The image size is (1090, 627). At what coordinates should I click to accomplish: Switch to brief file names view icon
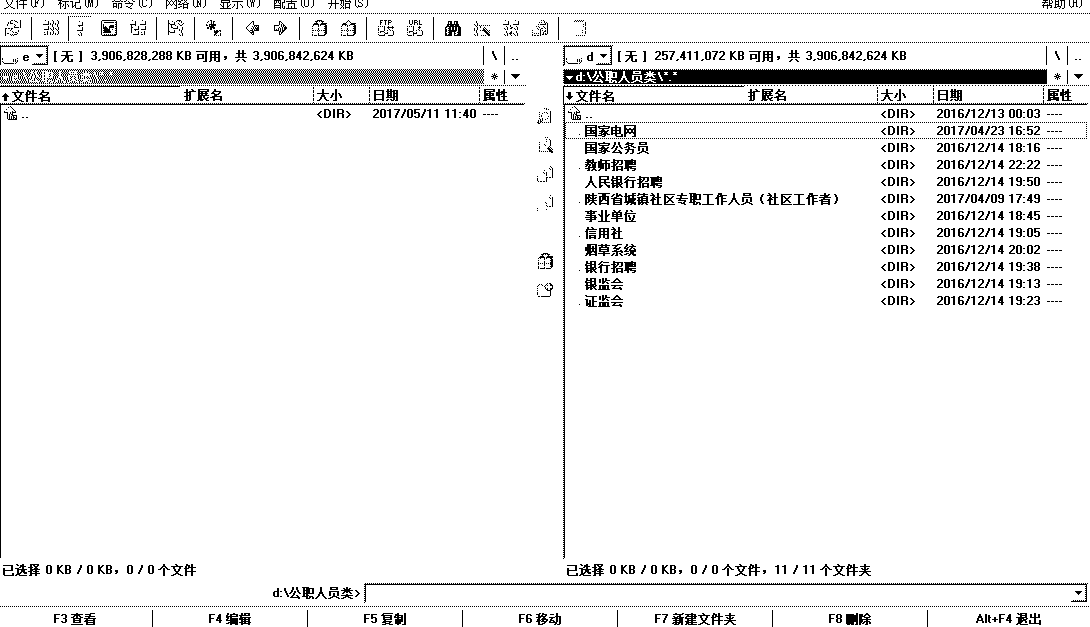point(51,28)
